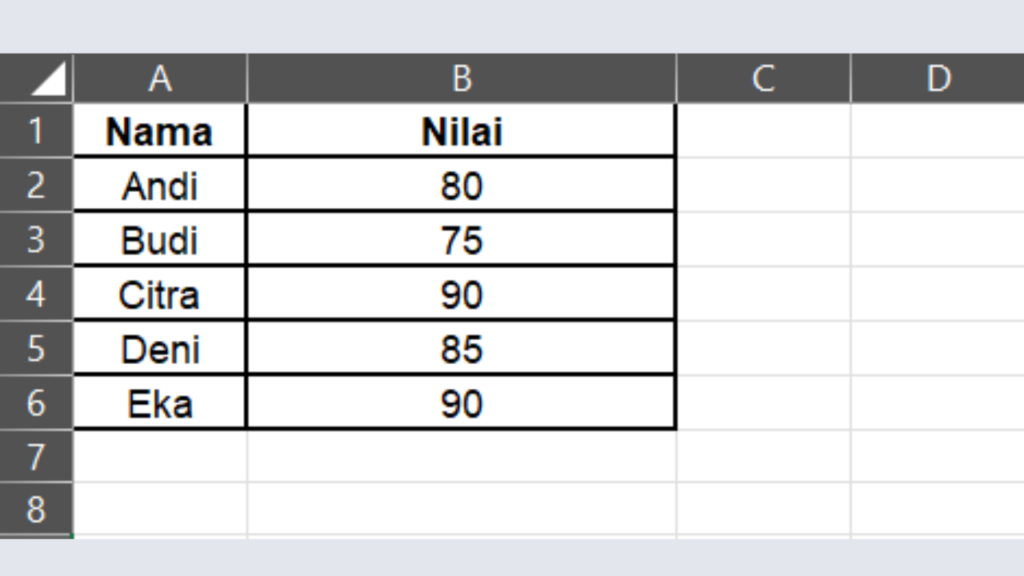Click the cell with value 80
Image resolution: width=1024 pixels, height=576 pixels.
click(461, 186)
